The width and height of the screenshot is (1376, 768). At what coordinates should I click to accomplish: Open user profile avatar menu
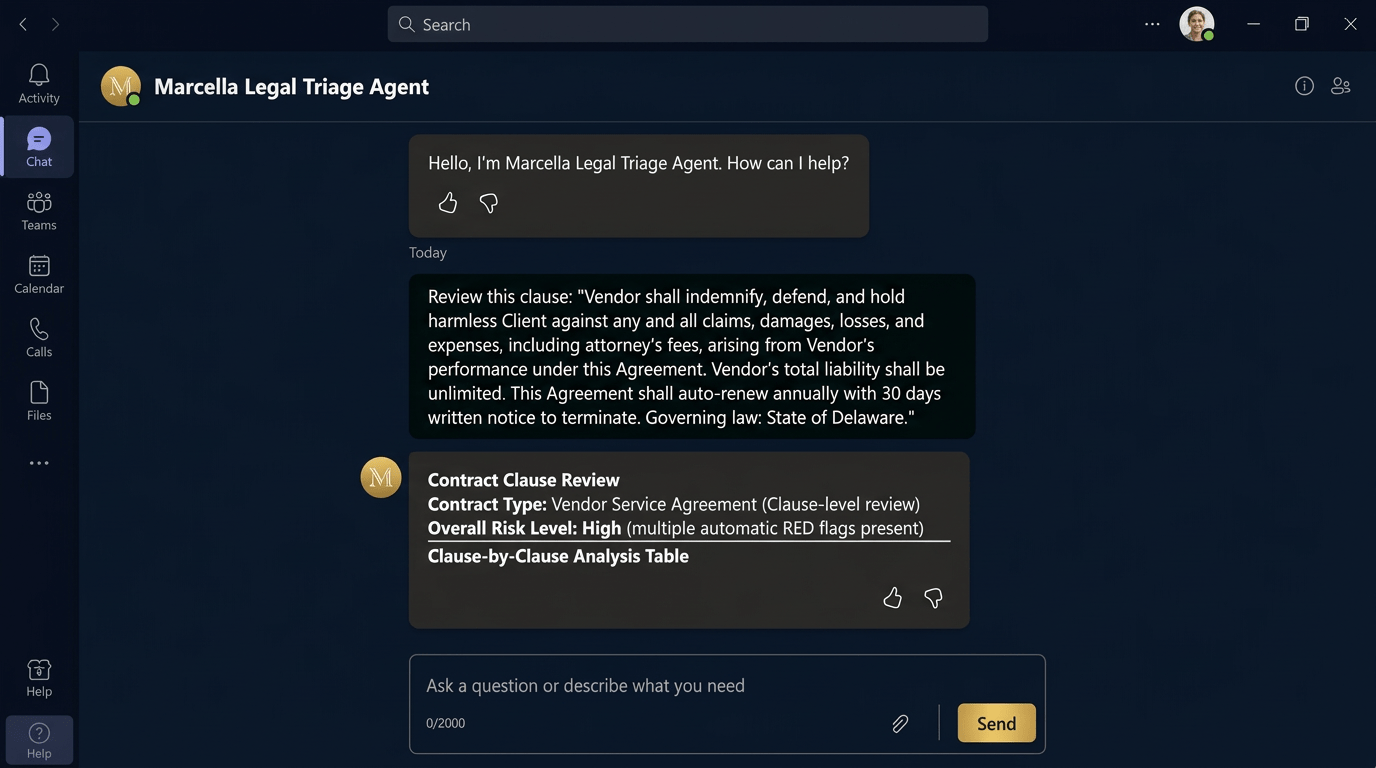pos(1196,24)
